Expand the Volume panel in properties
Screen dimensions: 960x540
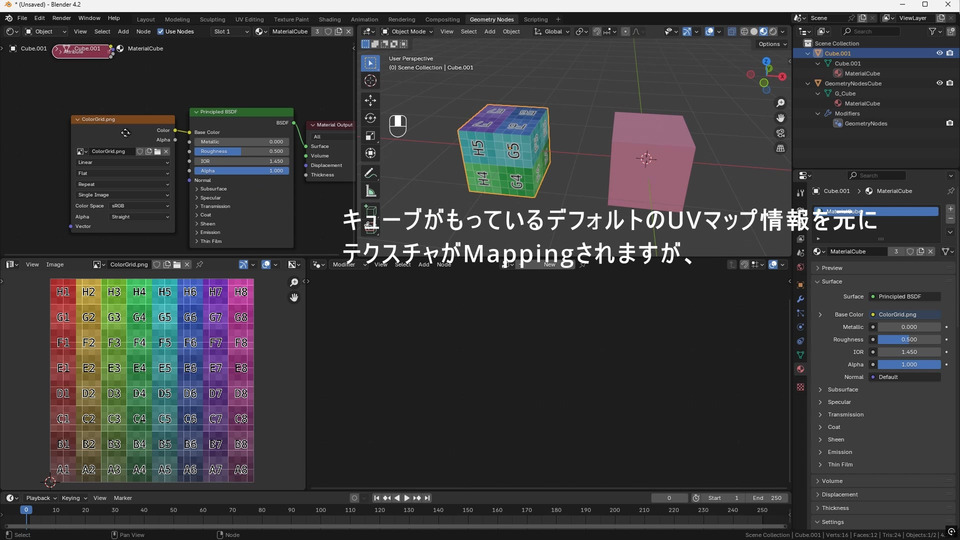click(832, 481)
